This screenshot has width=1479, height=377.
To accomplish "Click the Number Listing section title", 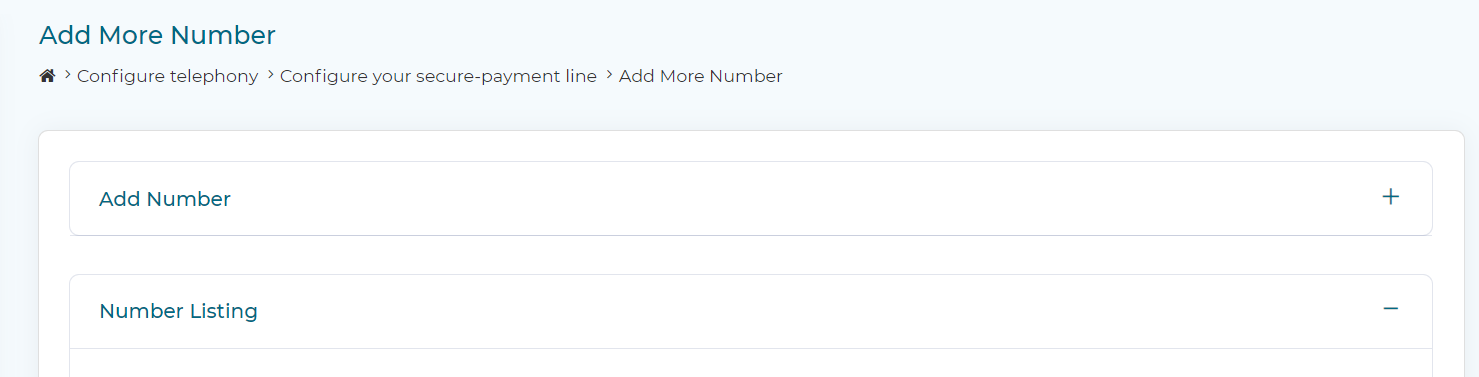I will pos(178,311).
